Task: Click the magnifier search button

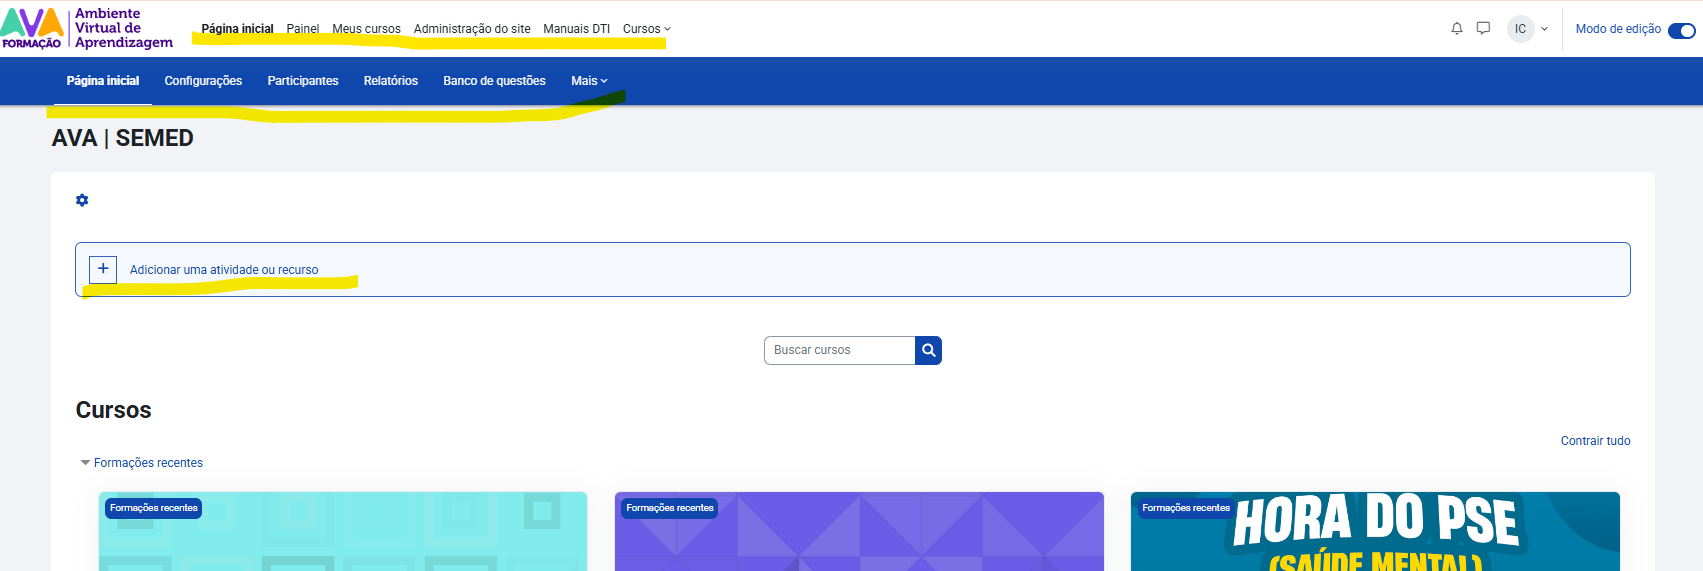Action: pyautogui.click(x=928, y=350)
